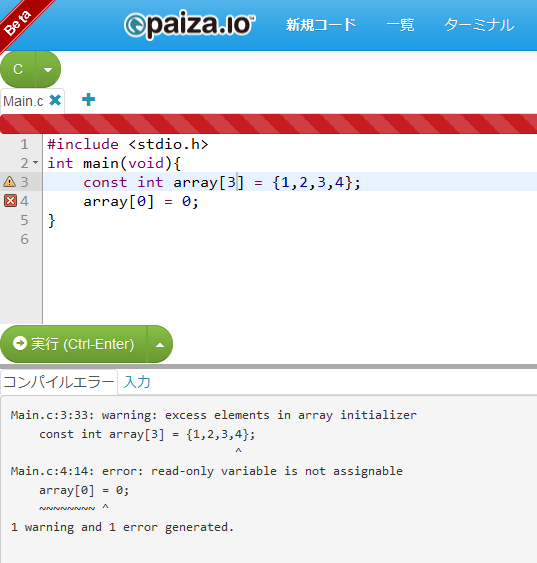Switch to the 入力 tab
This screenshot has height=563, width=537.
(x=137, y=382)
